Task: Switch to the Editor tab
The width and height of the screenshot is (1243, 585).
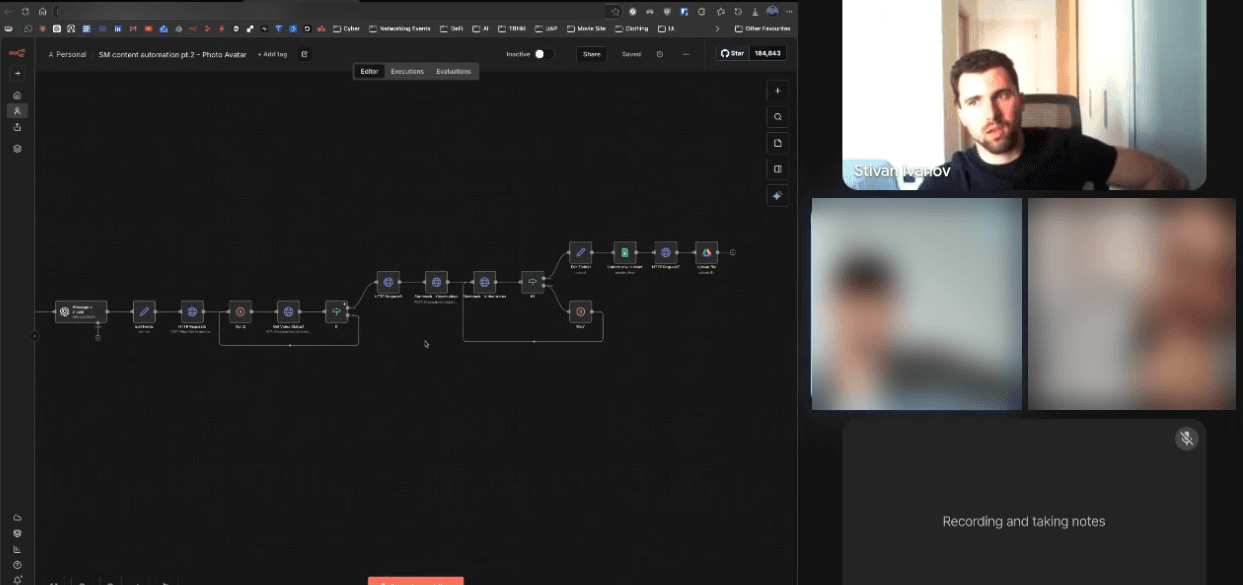Action: click(x=370, y=72)
